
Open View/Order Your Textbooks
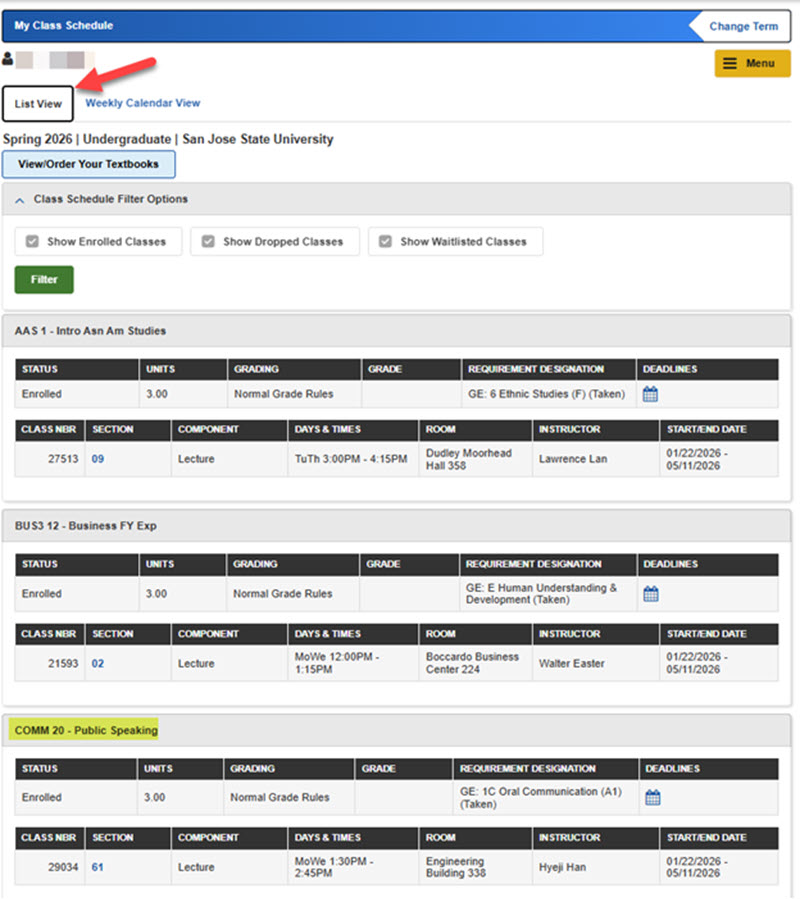coord(88,164)
